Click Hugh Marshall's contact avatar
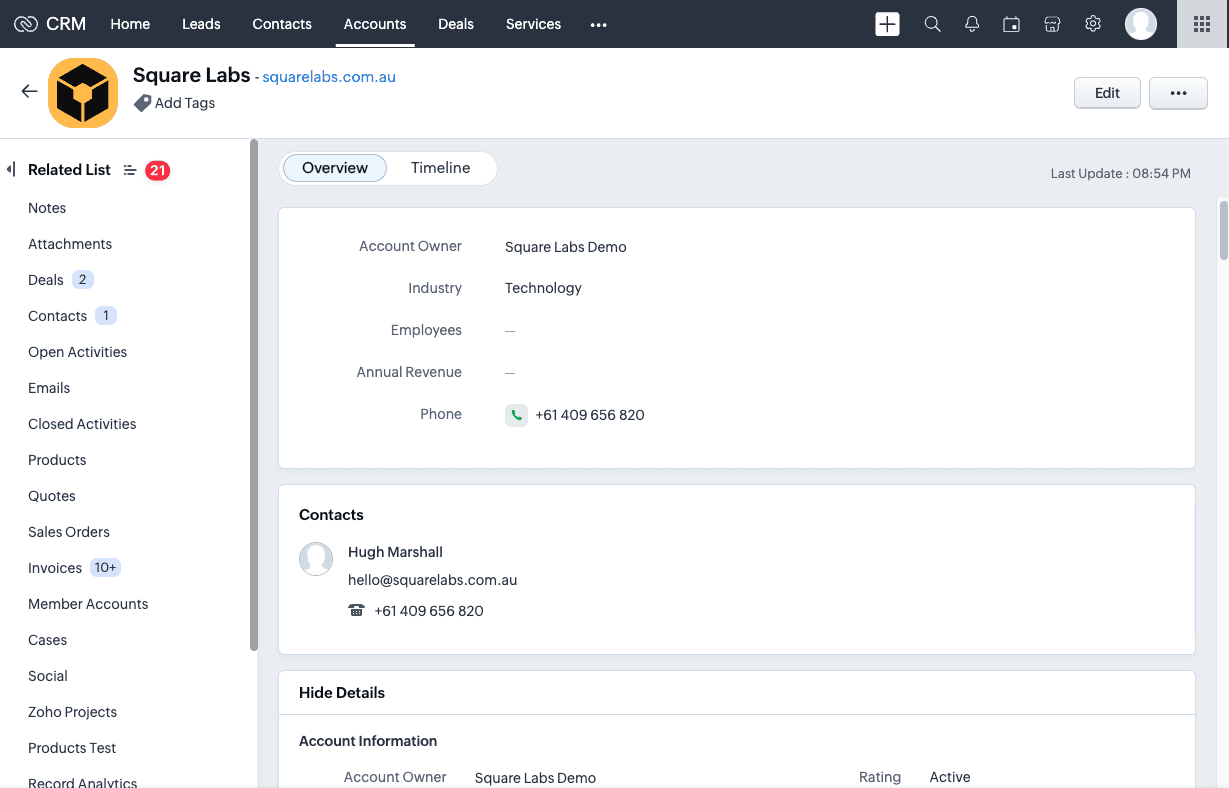The image size is (1229, 788). point(316,559)
